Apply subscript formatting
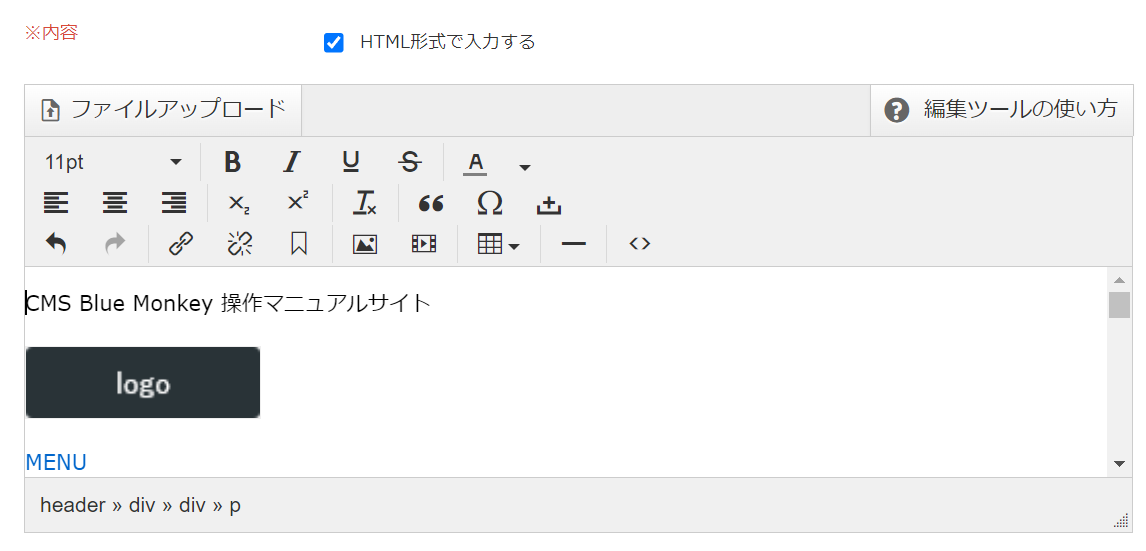 [239, 203]
